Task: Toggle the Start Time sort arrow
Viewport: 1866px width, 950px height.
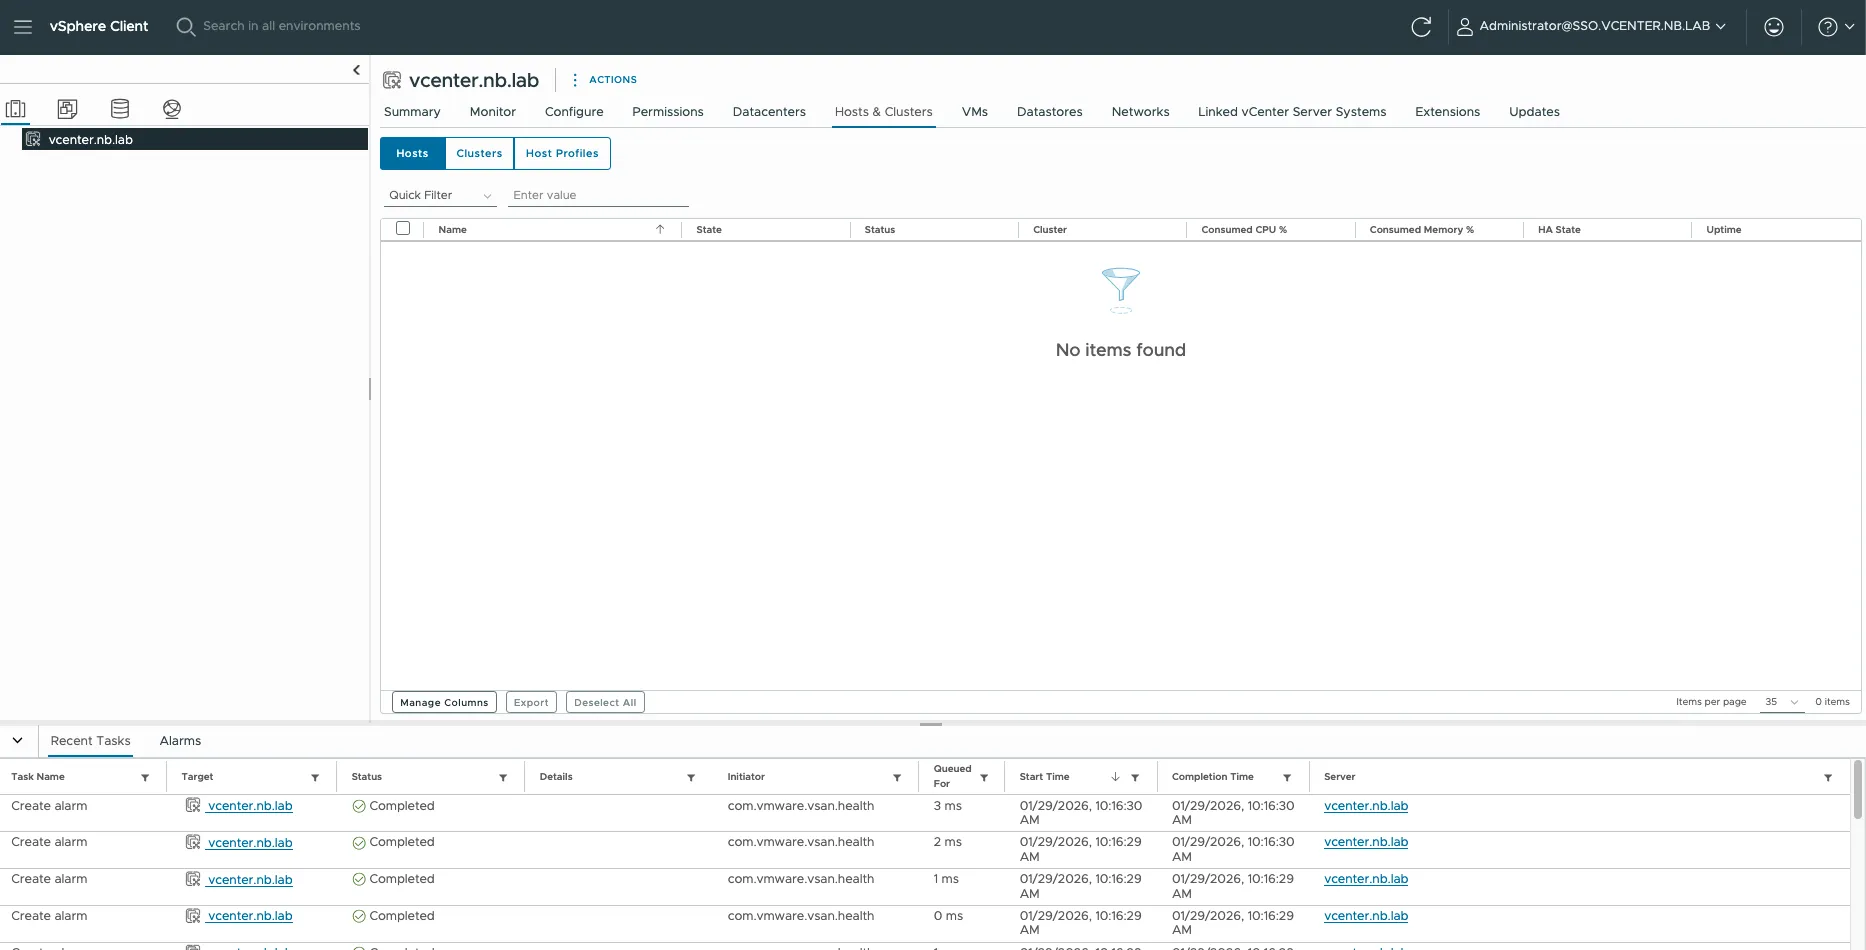Action: (1115, 777)
